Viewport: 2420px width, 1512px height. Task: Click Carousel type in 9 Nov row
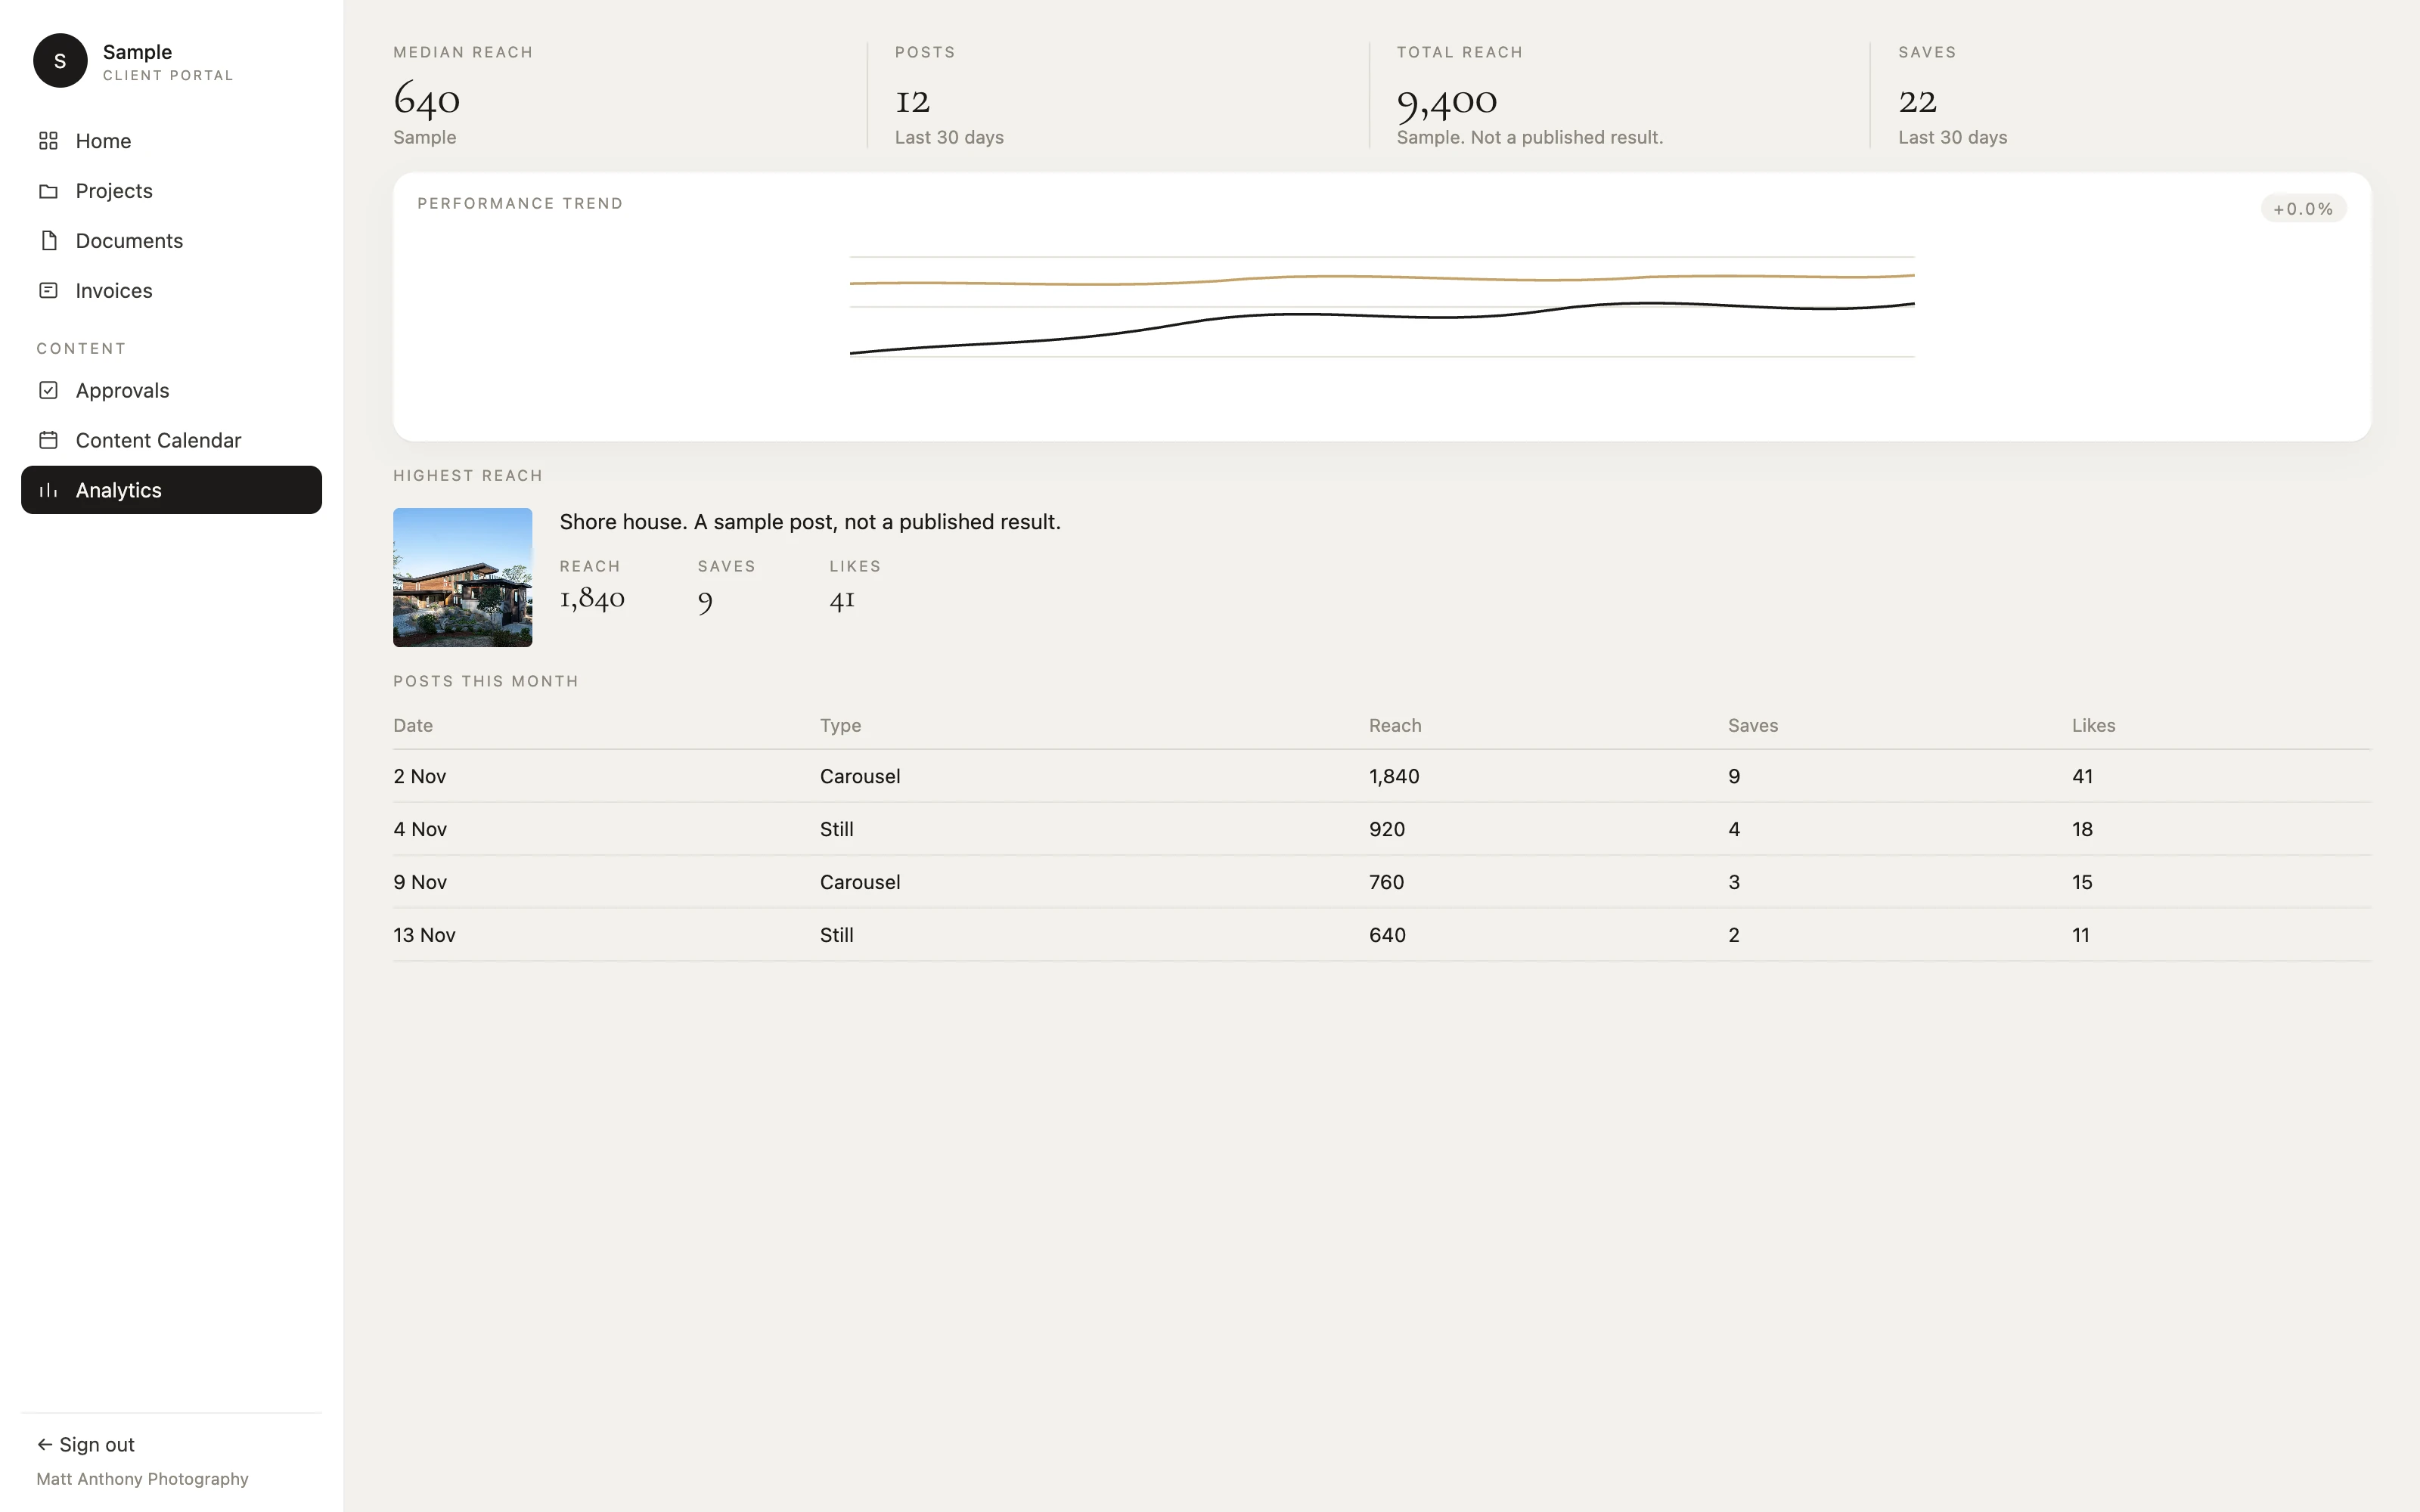tap(860, 883)
